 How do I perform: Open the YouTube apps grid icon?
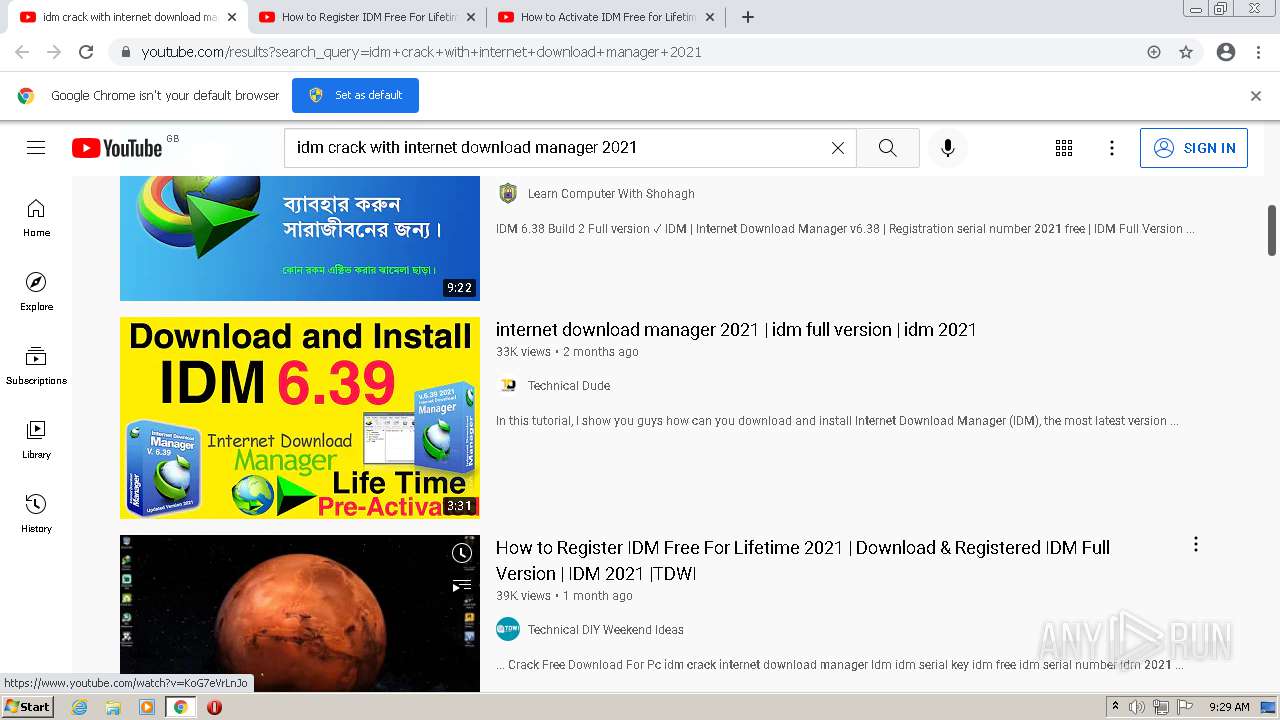coord(1064,148)
